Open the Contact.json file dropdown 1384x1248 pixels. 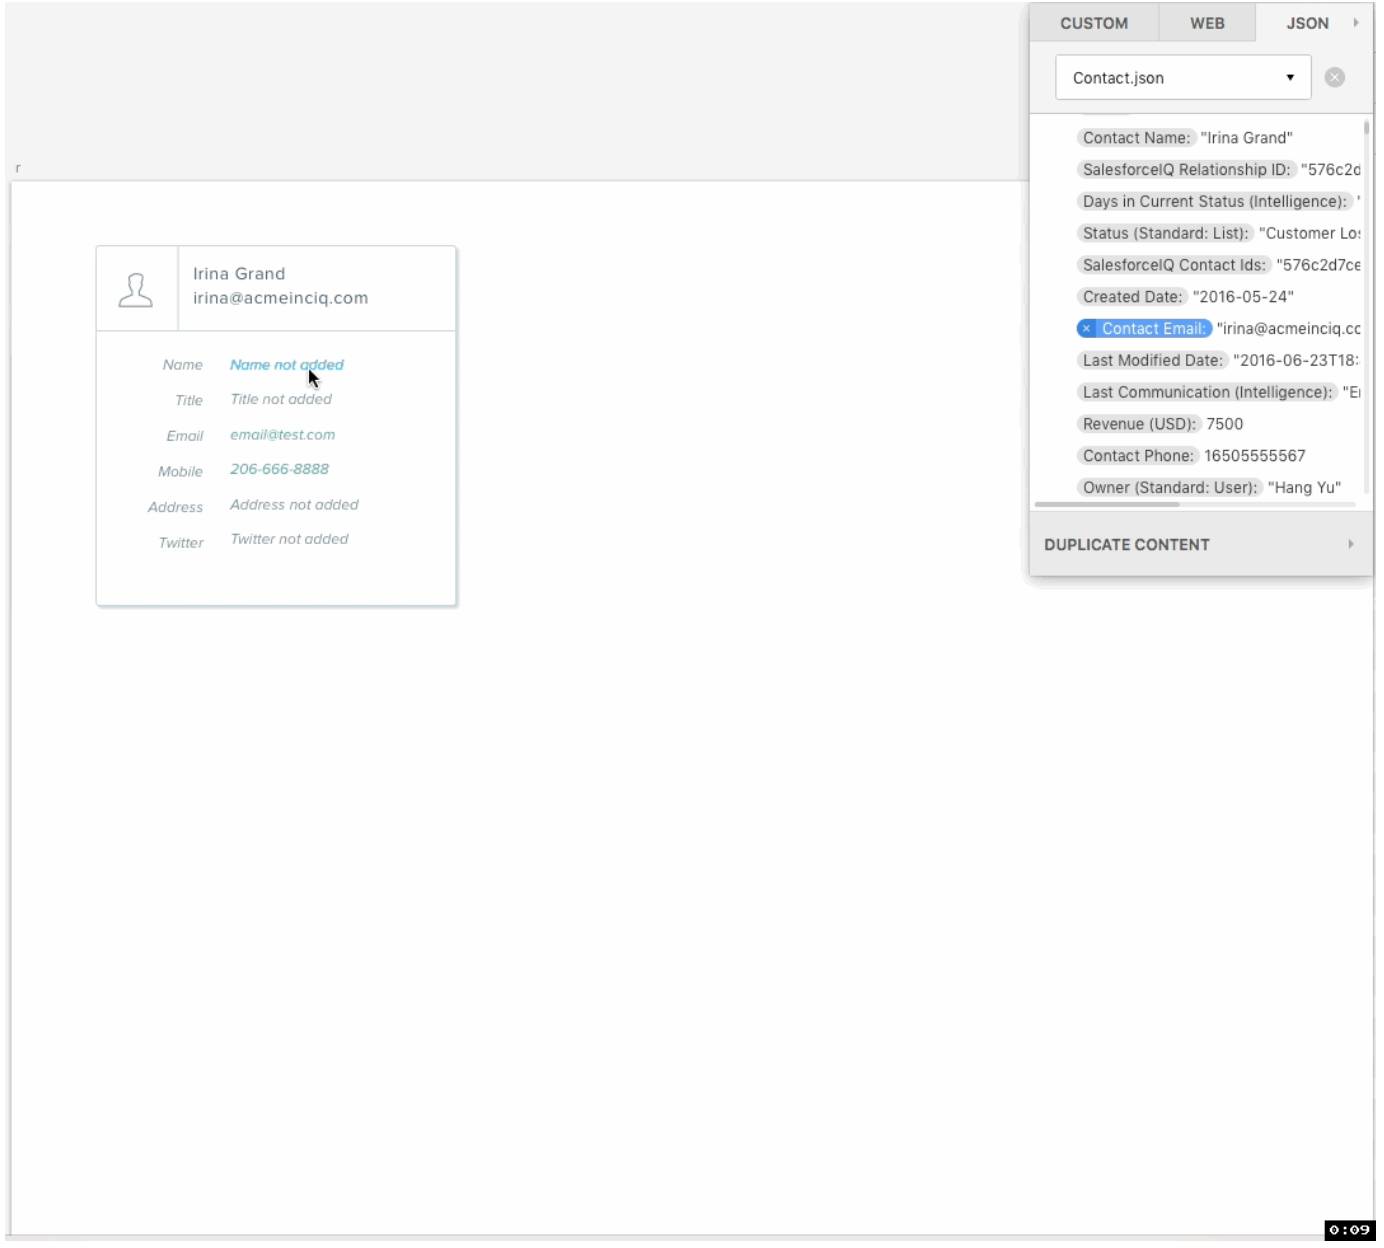pyautogui.click(x=1183, y=77)
